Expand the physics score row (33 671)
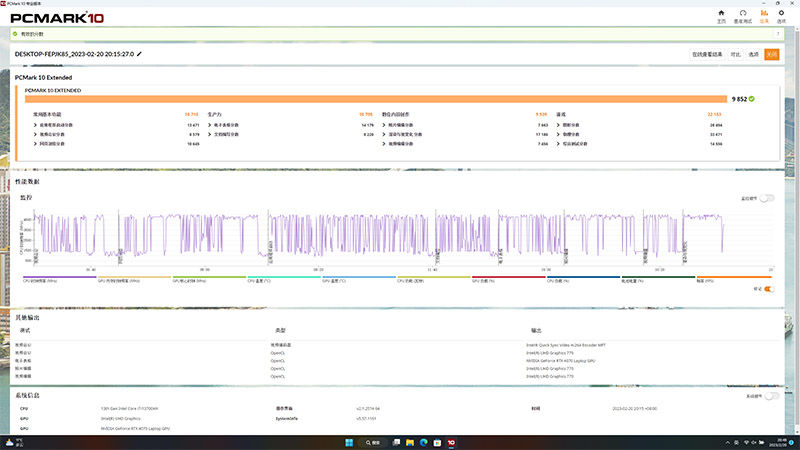 click(640, 135)
